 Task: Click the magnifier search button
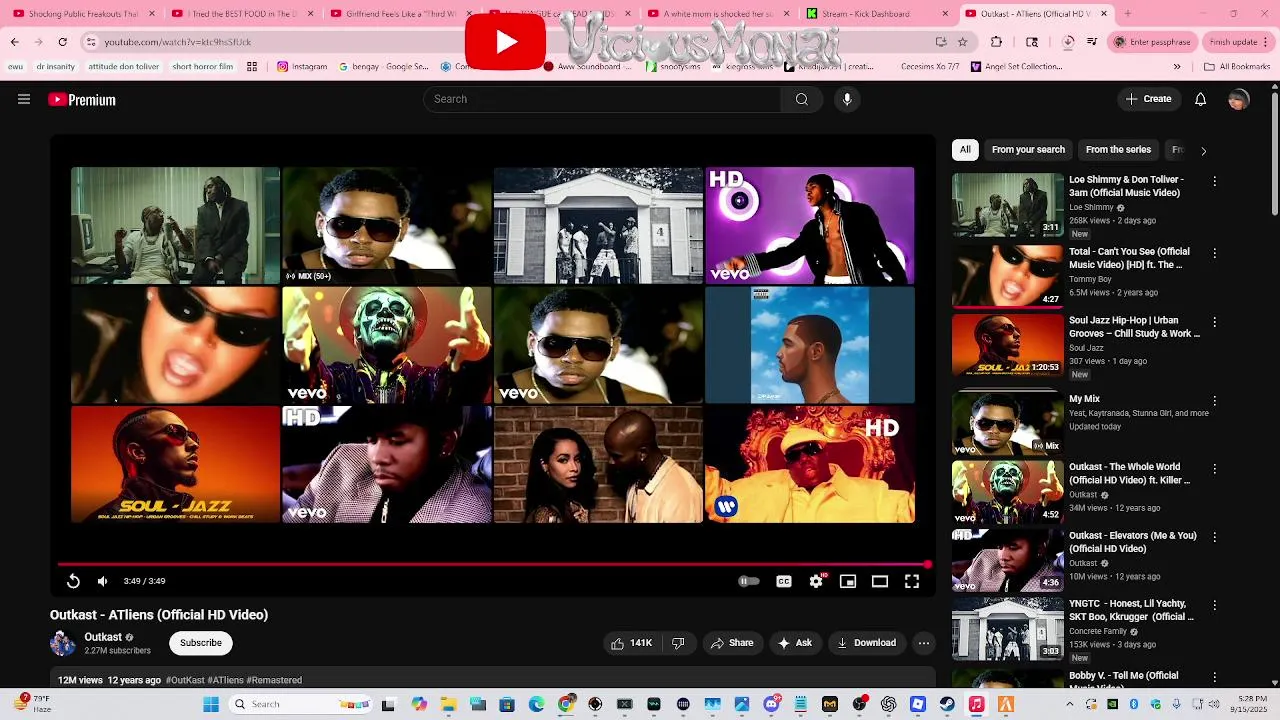[801, 99]
